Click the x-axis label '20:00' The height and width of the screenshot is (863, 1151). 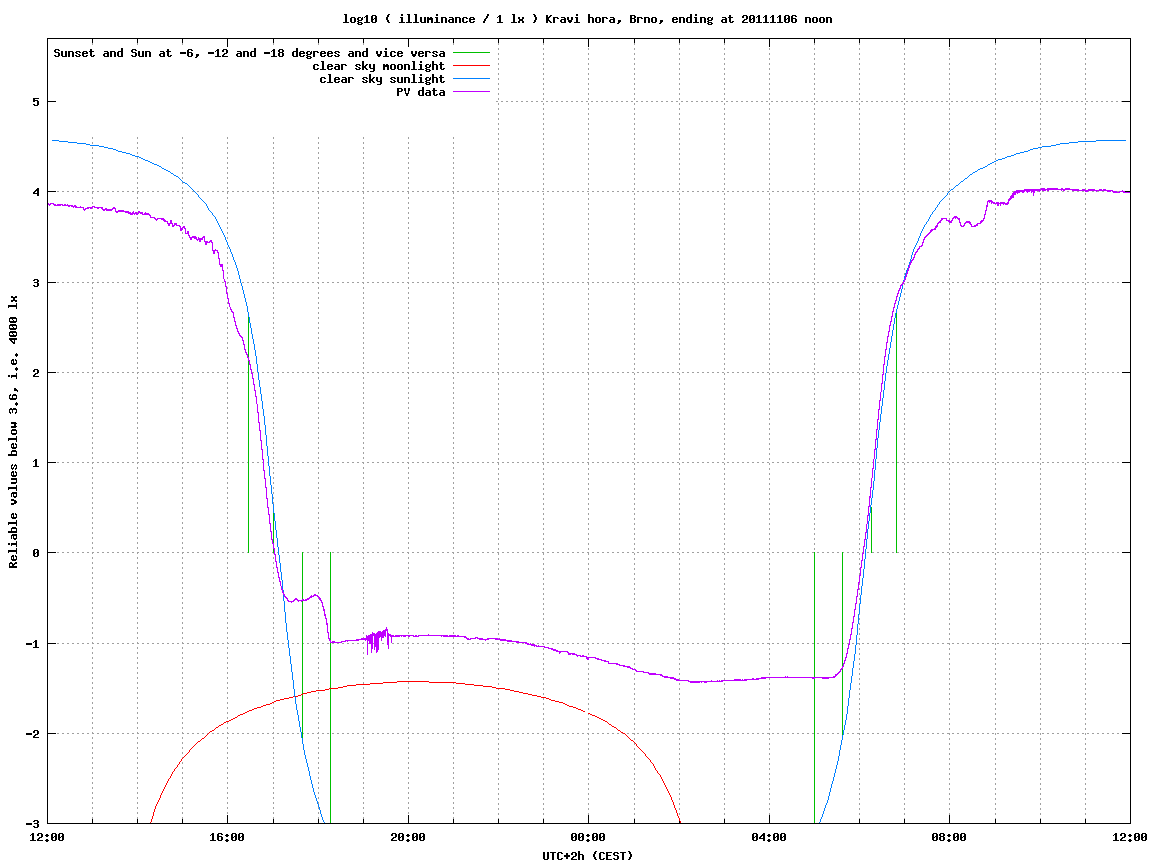click(x=408, y=837)
